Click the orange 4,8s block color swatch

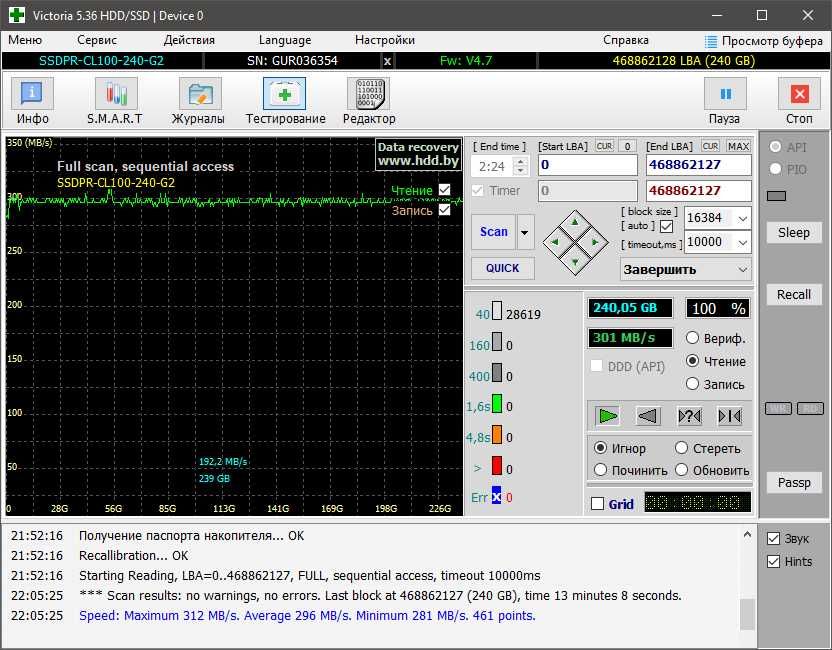(x=497, y=434)
